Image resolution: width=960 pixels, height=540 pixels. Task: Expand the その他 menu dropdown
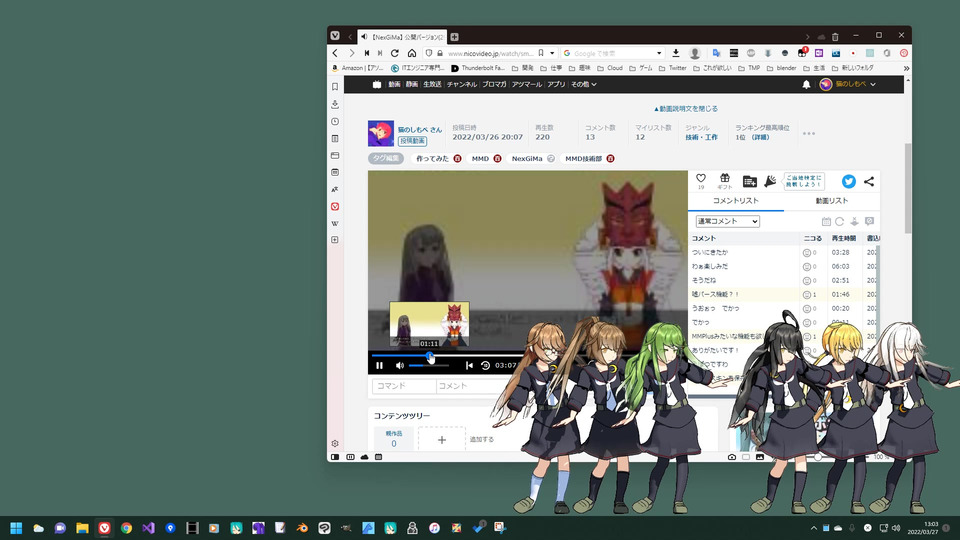coord(583,84)
